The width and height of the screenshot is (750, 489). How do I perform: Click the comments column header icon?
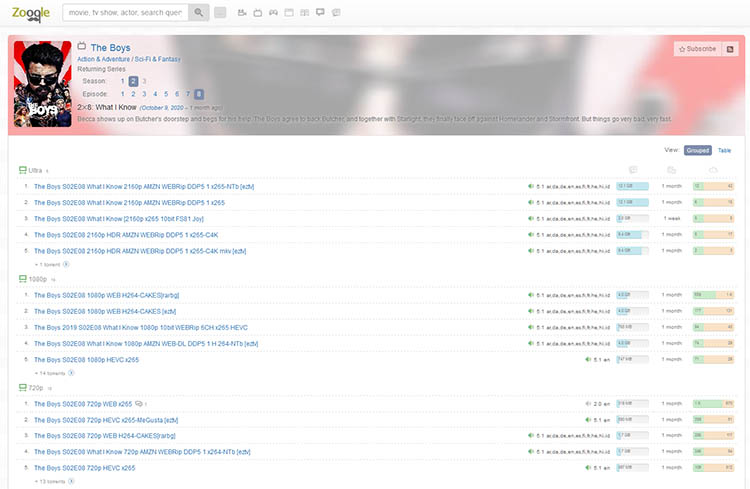[x=633, y=170]
